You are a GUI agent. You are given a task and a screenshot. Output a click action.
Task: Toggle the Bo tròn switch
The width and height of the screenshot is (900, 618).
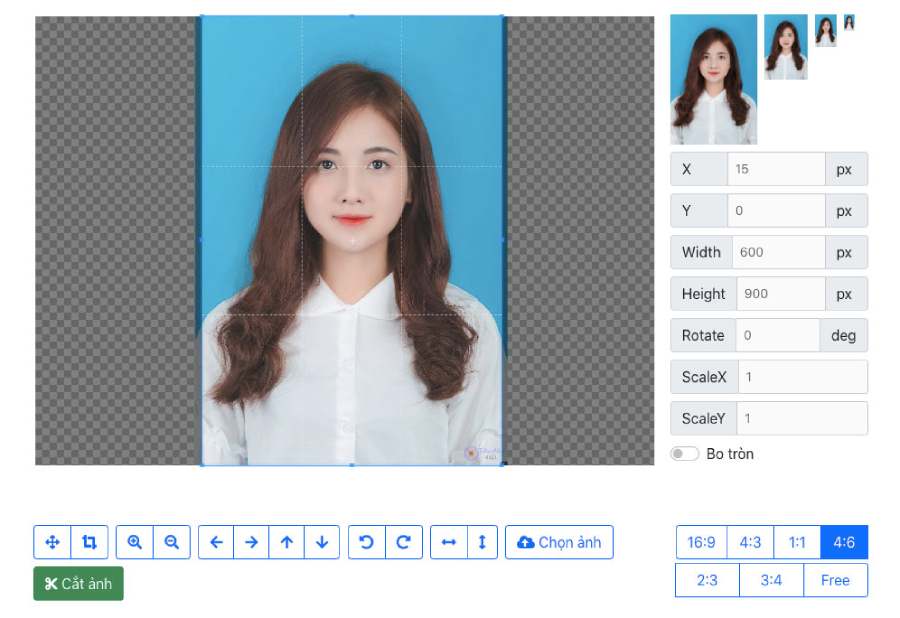(684, 454)
